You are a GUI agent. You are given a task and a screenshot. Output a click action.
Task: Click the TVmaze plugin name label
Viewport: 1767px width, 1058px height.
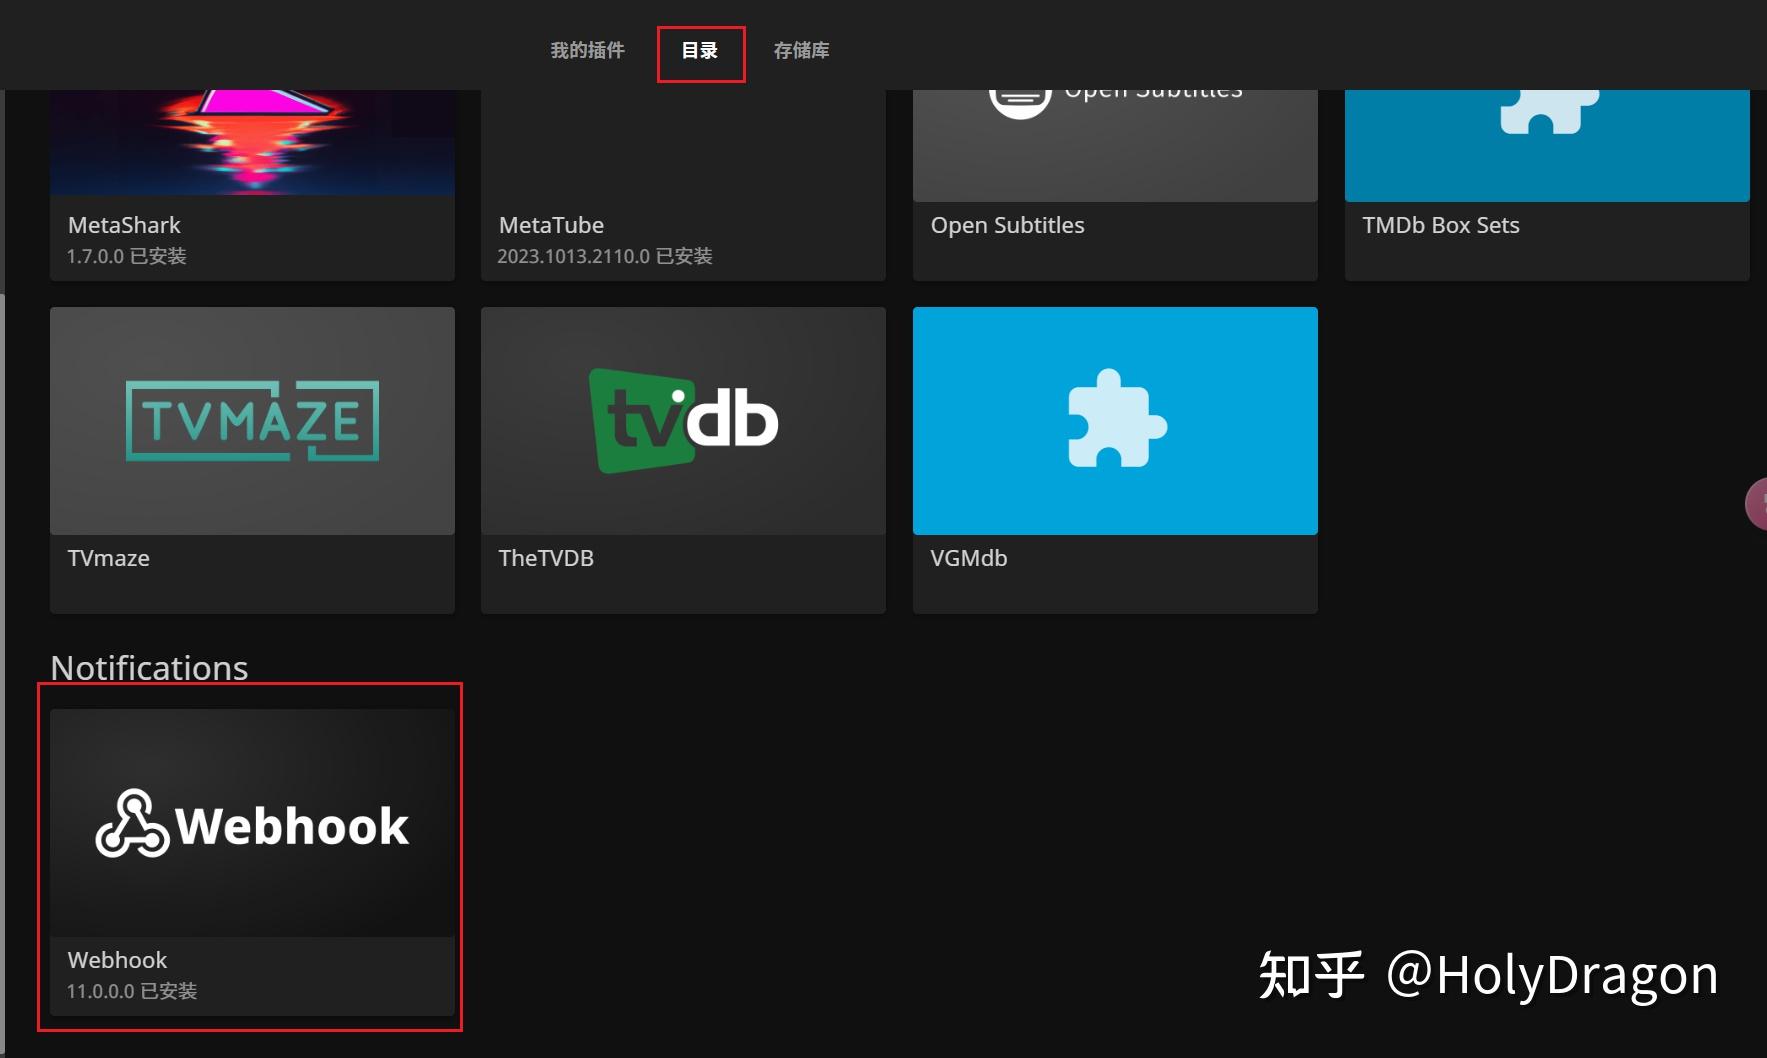click(x=108, y=558)
